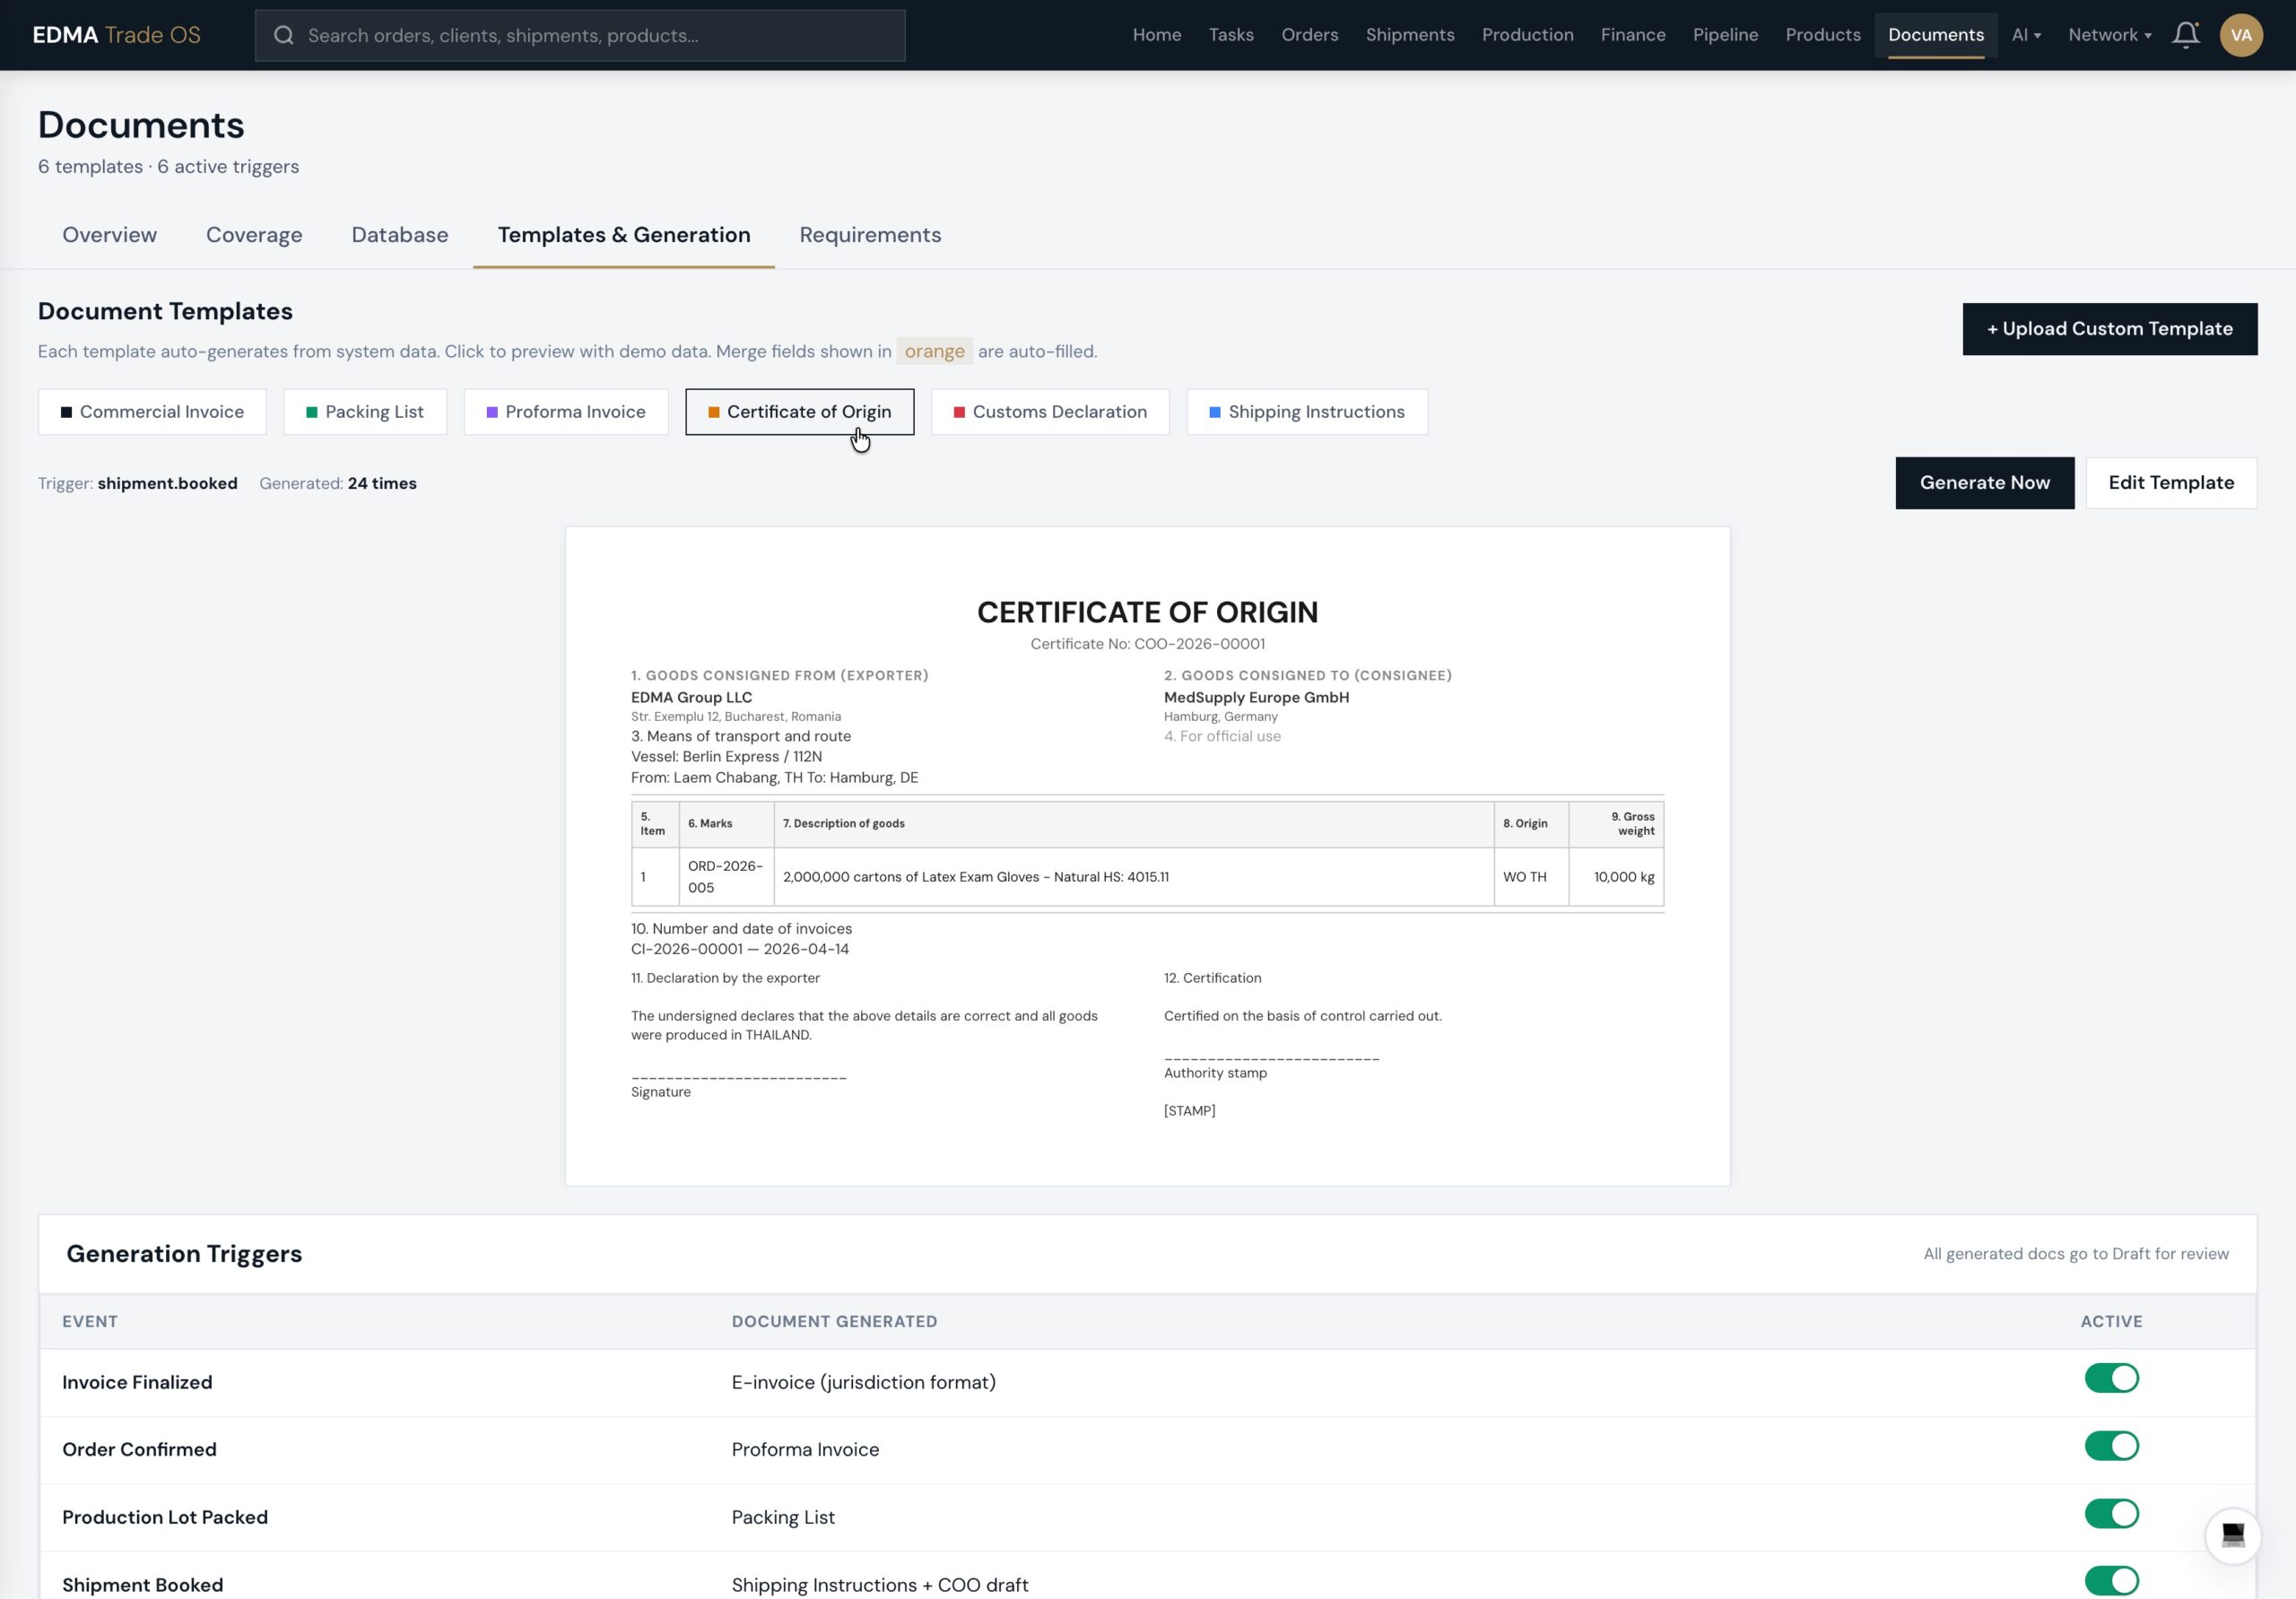Viewport: 2296px width, 1599px height.
Task: Click the Generation Triggers heading
Action: (x=184, y=1254)
